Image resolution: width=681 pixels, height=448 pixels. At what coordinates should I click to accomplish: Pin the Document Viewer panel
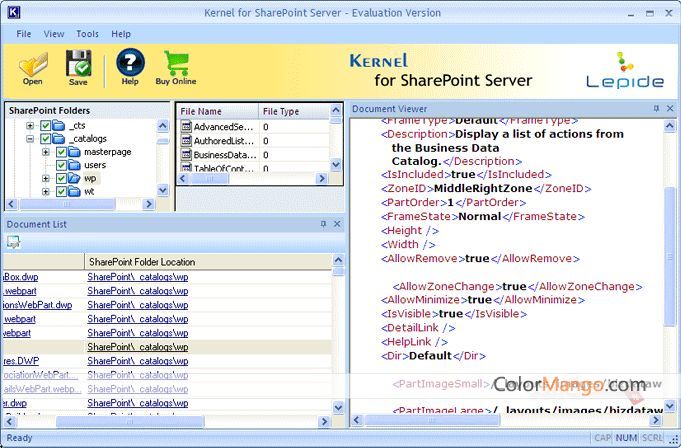(x=656, y=109)
